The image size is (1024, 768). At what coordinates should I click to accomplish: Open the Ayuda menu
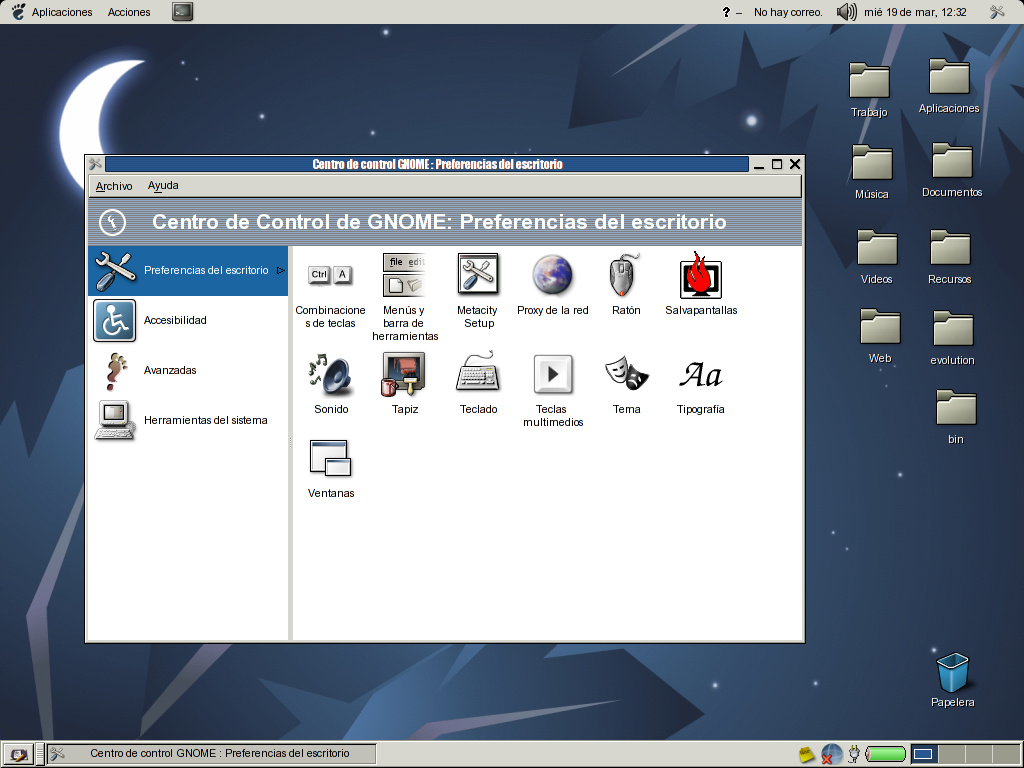(x=163, y=186)
